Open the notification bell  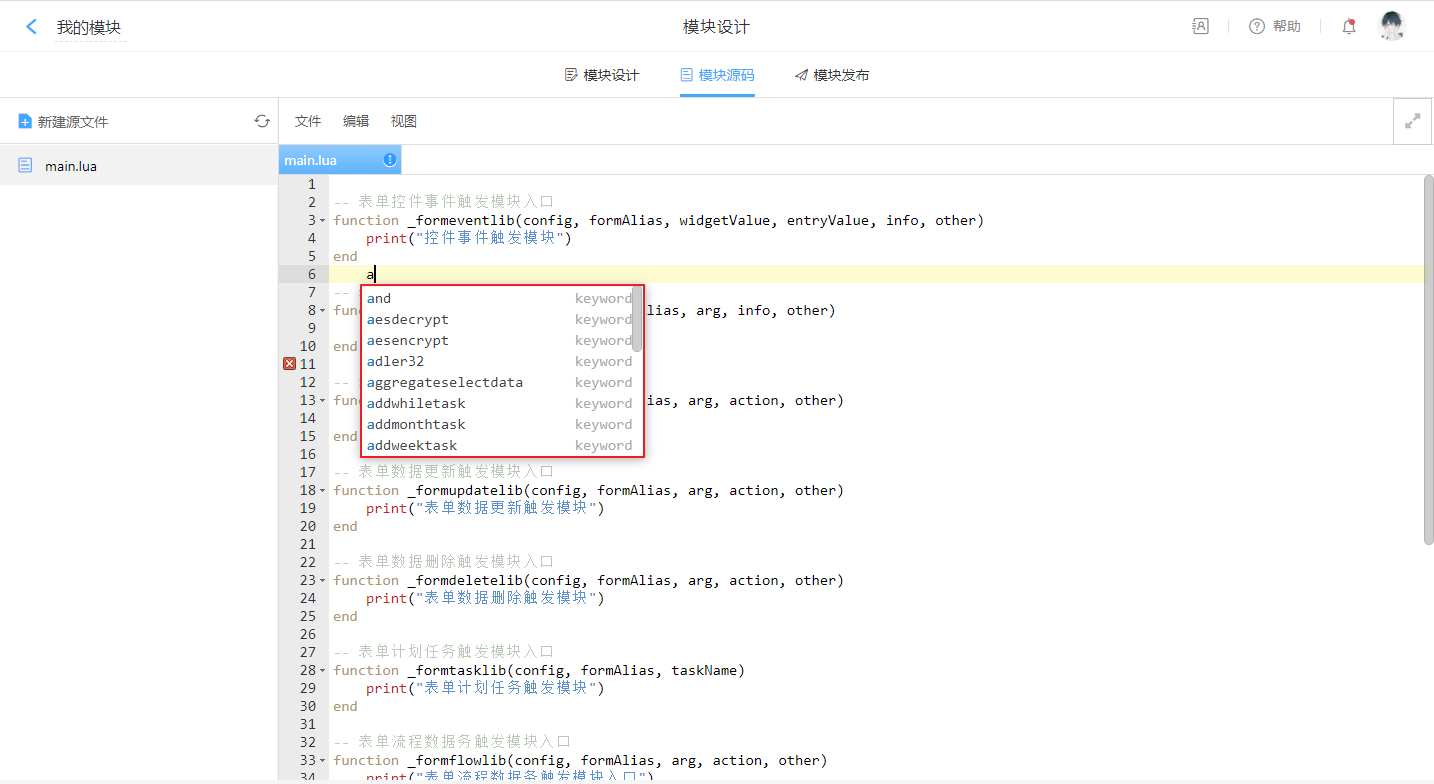pos(1349,27)
